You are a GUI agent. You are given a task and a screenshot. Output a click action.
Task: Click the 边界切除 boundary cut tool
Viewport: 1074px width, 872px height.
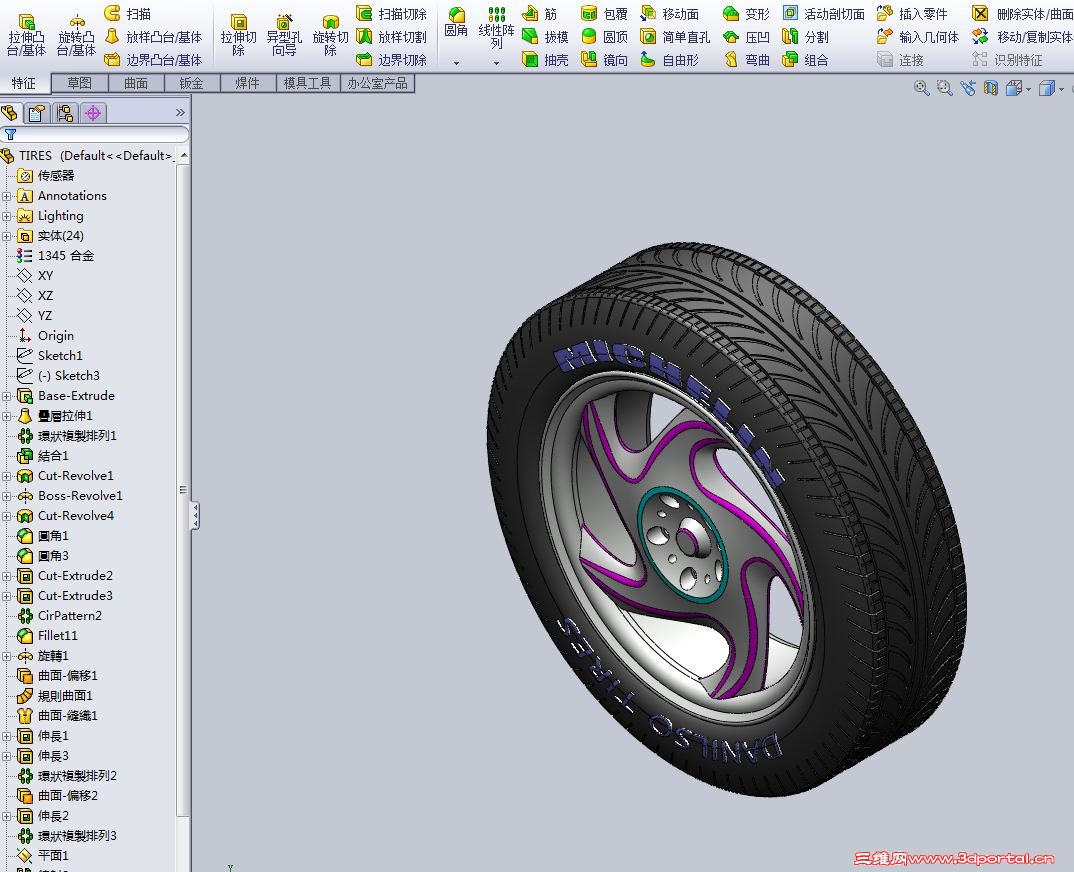tap(392, 60)
